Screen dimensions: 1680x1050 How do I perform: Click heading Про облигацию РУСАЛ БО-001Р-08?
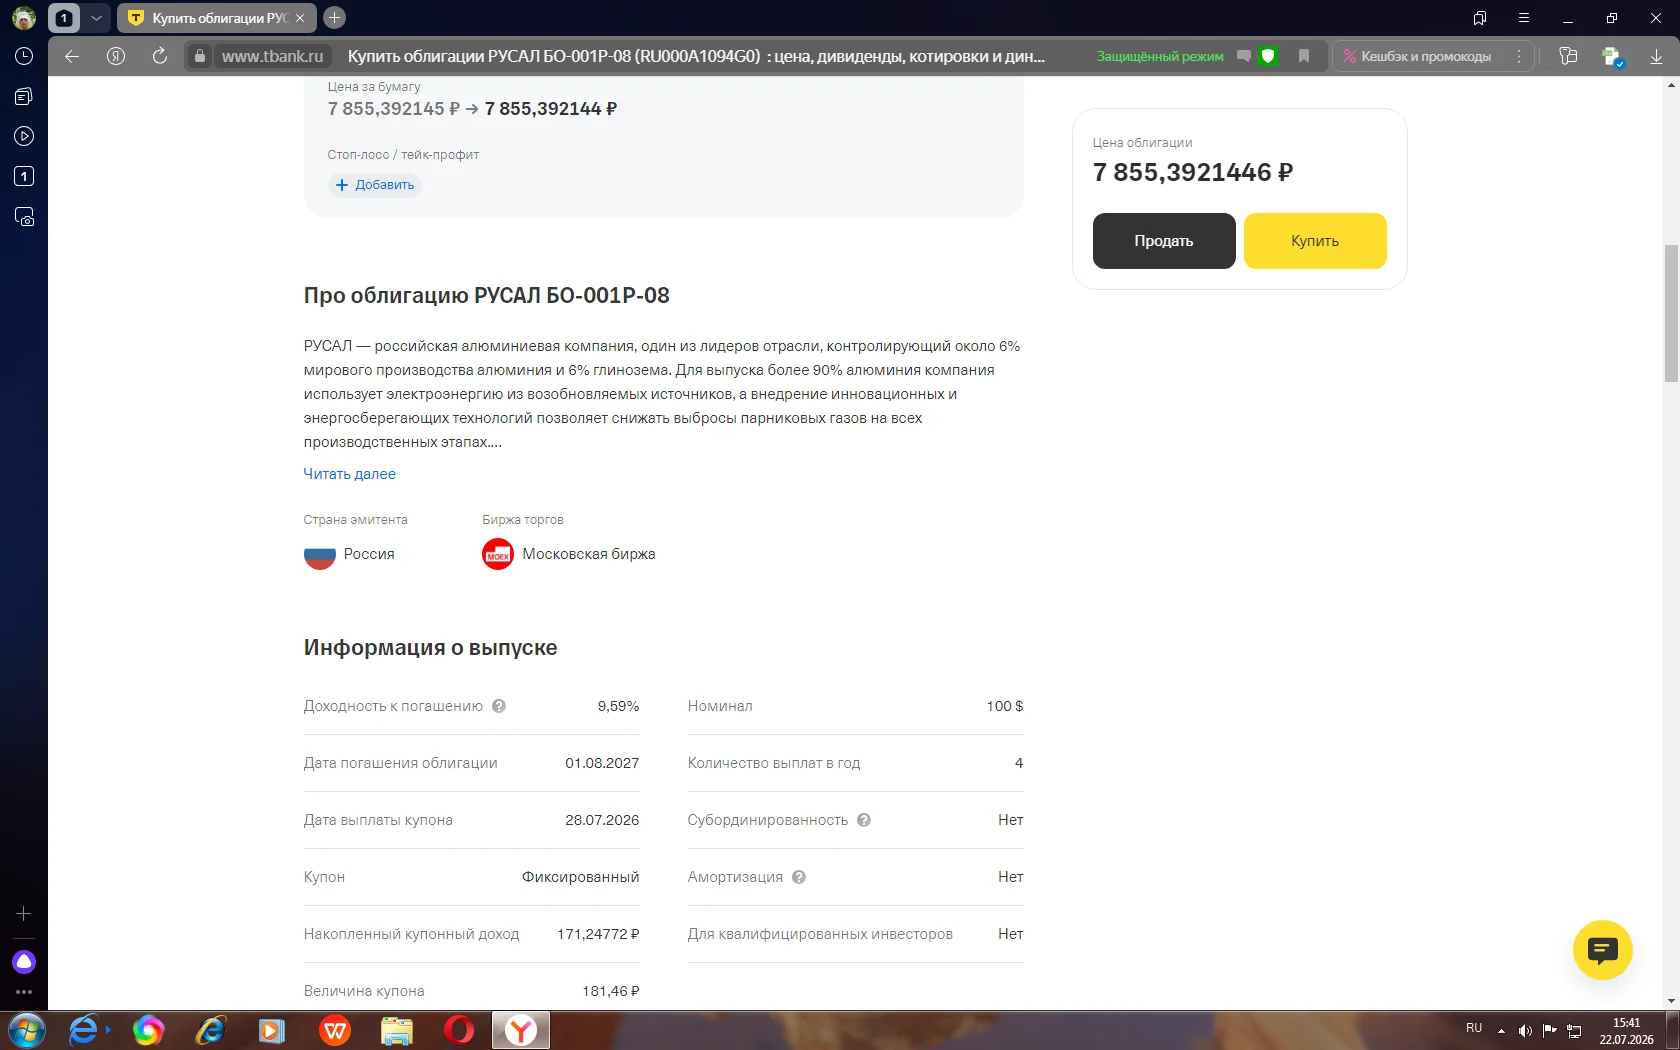(x=487, y=296)
